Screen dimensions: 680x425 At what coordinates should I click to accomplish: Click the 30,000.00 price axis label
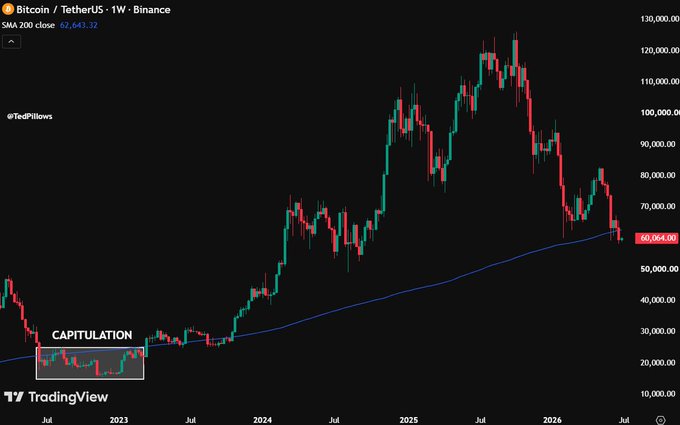pos(660,331)
